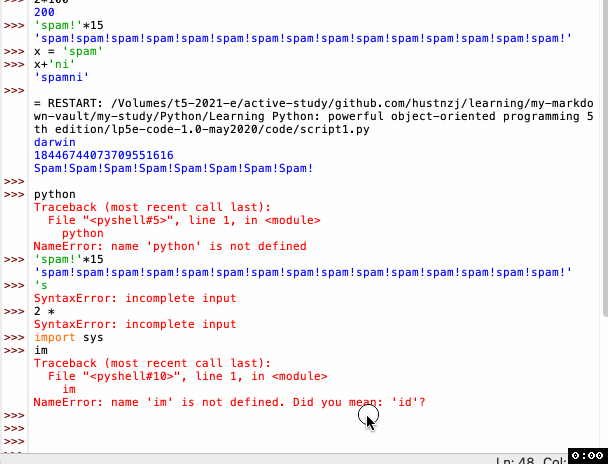Click the import sys statement

coord(69,337)
